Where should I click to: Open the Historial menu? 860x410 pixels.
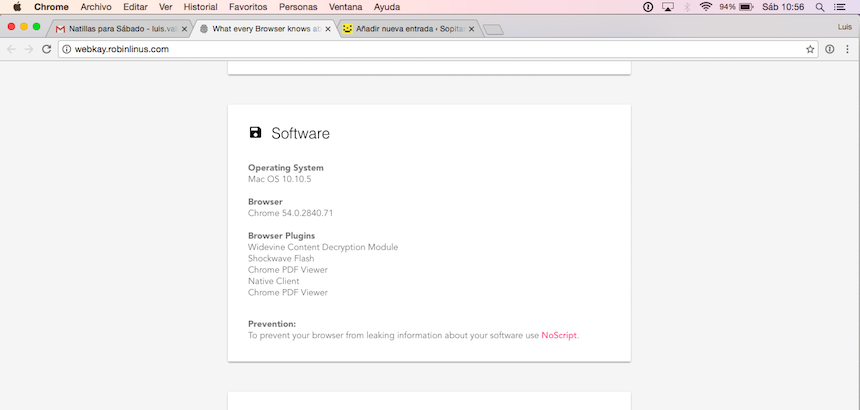[200, 7]
